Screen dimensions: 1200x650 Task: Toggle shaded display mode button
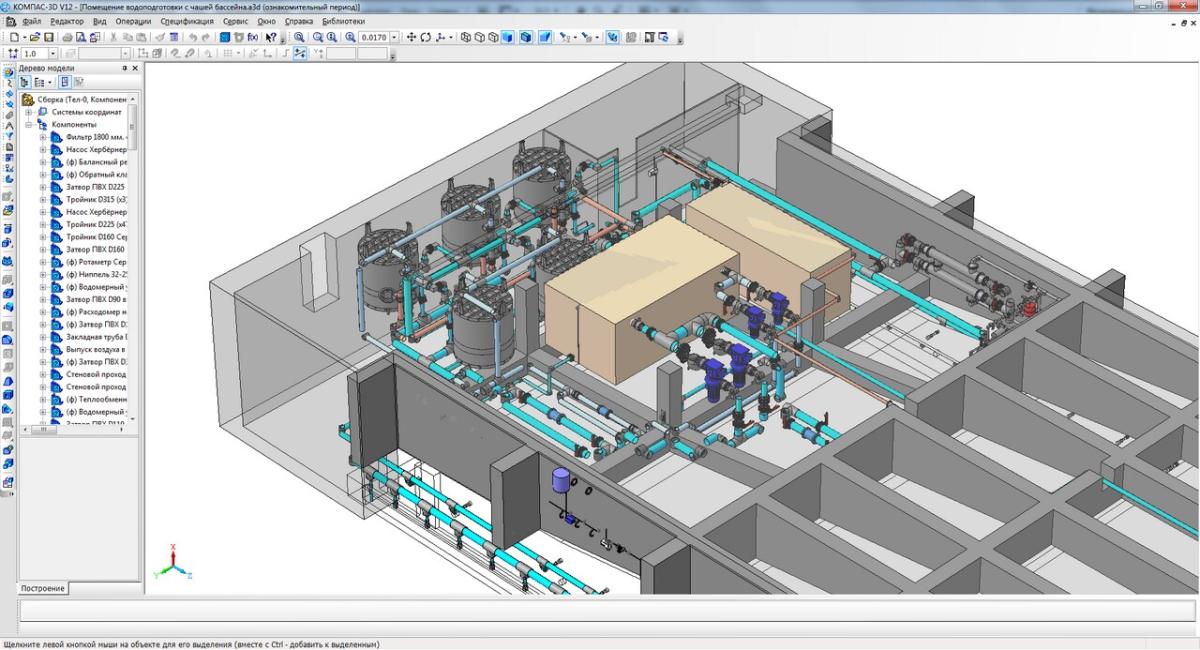pos(508,37)
